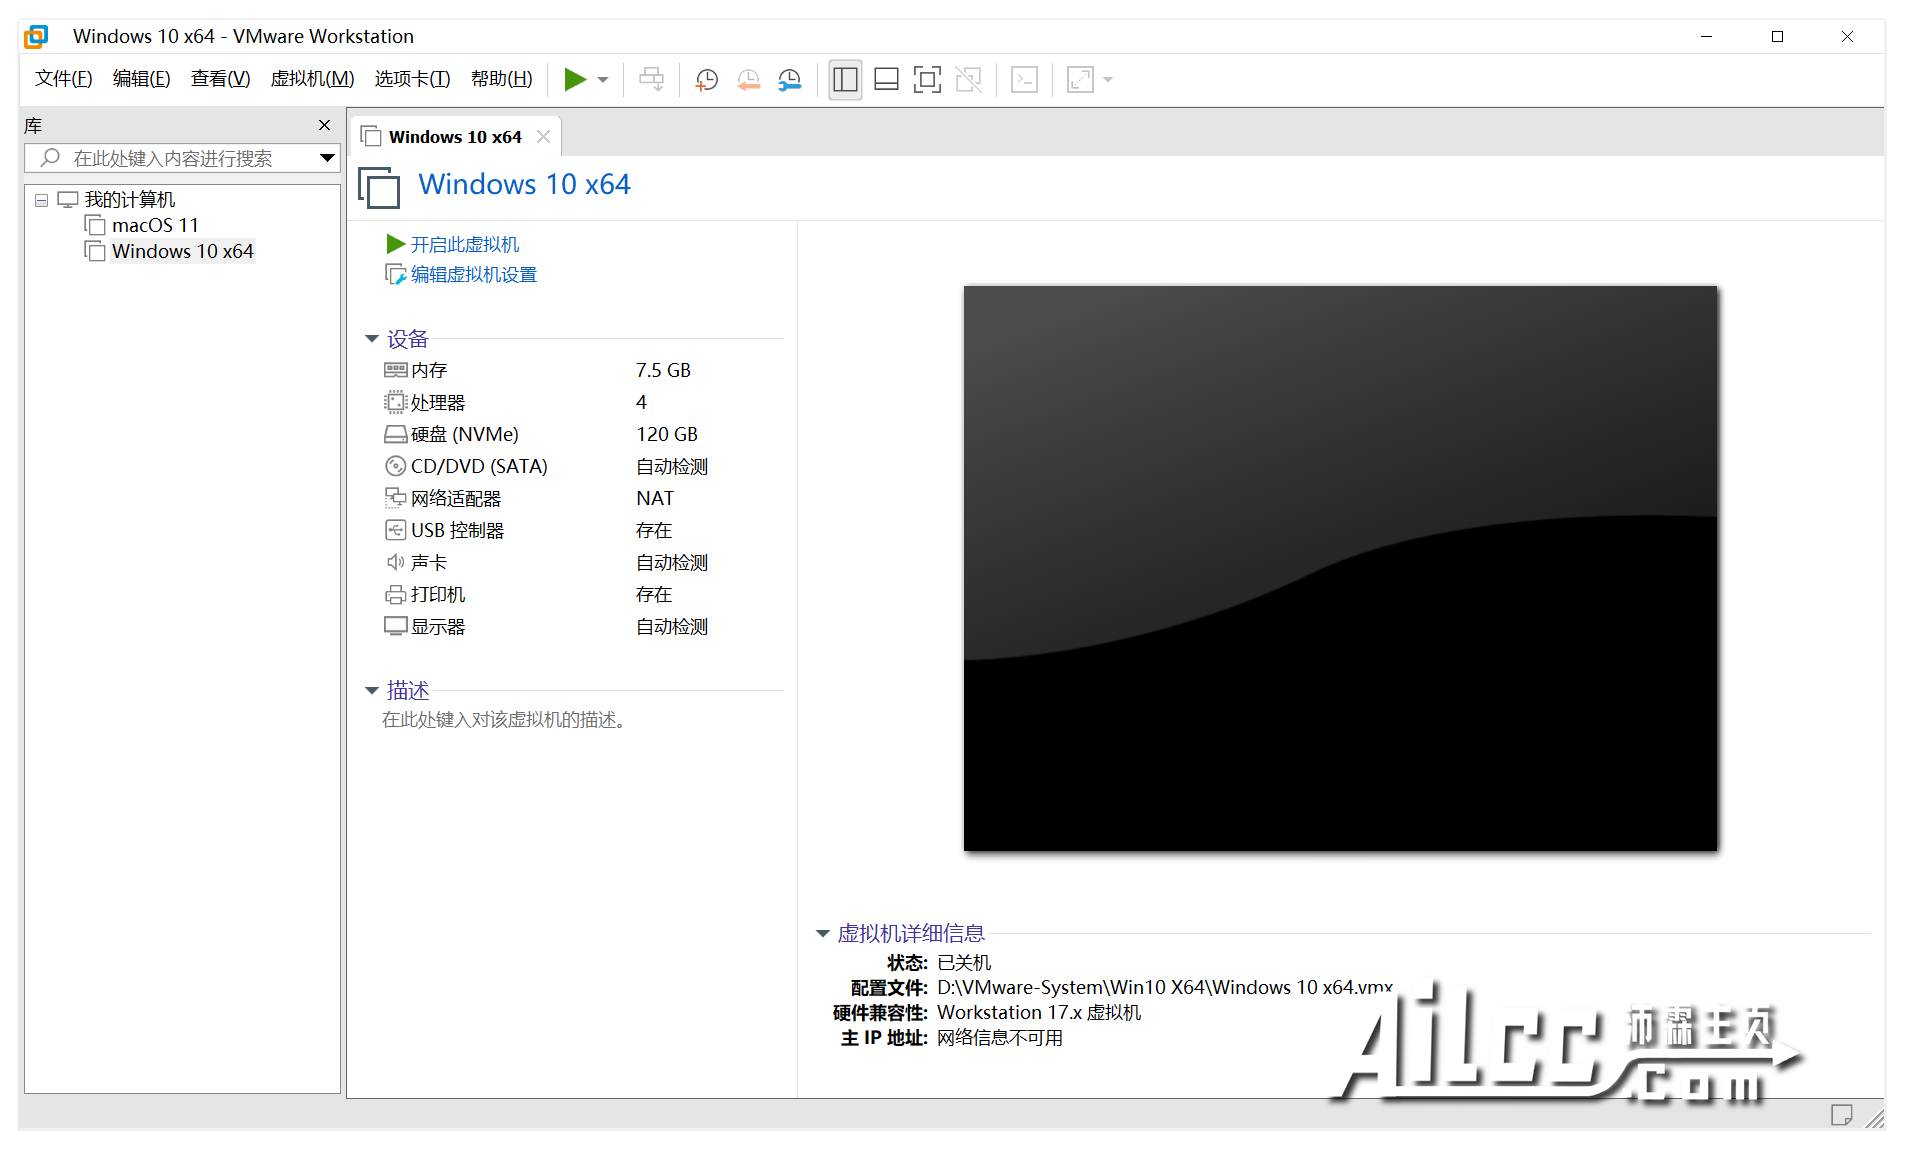Close the Windows 10 x64 tab
This screenshot has width=1910, height=1151.
coord(543,137)
